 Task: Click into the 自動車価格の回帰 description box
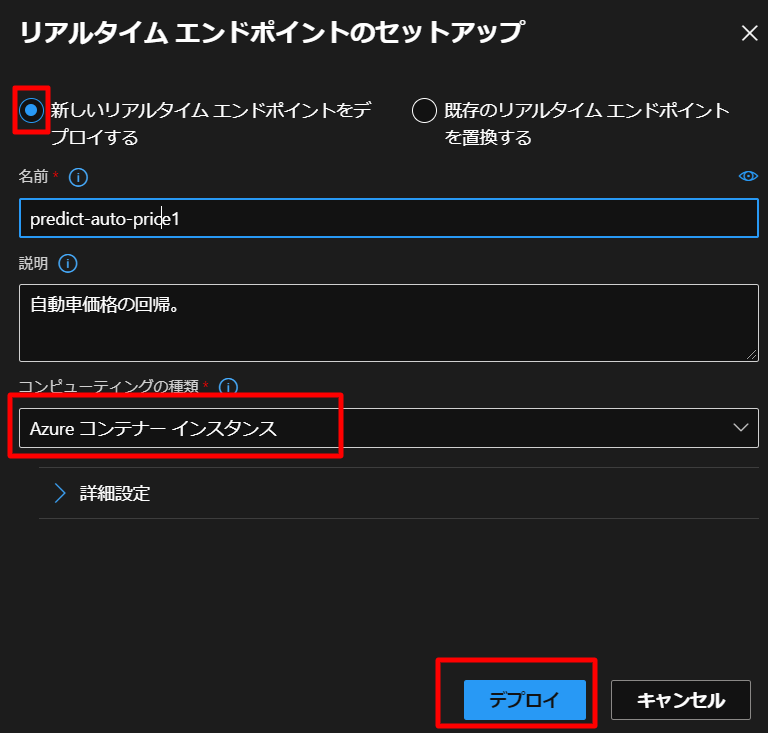[x=388, y=322]
